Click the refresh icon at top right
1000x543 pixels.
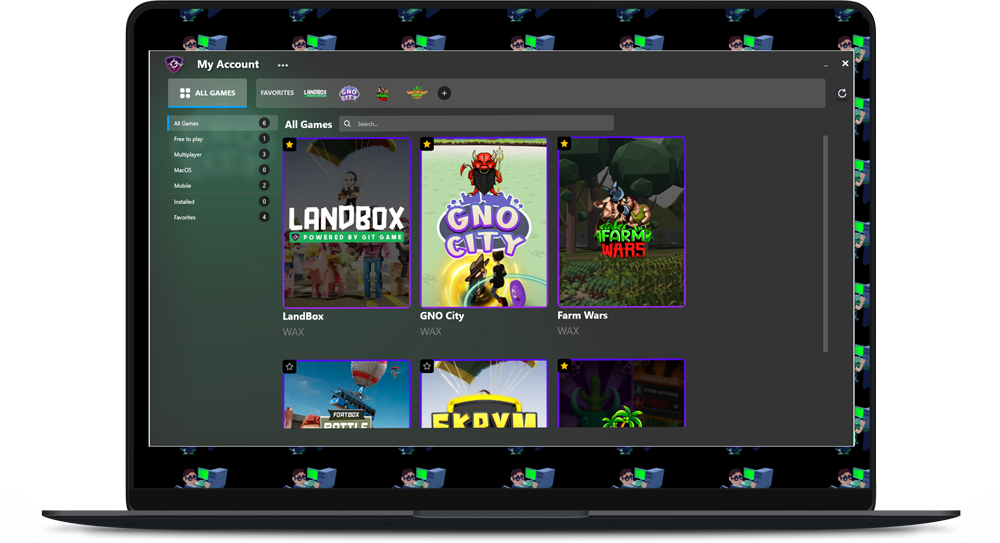point(842,93)
